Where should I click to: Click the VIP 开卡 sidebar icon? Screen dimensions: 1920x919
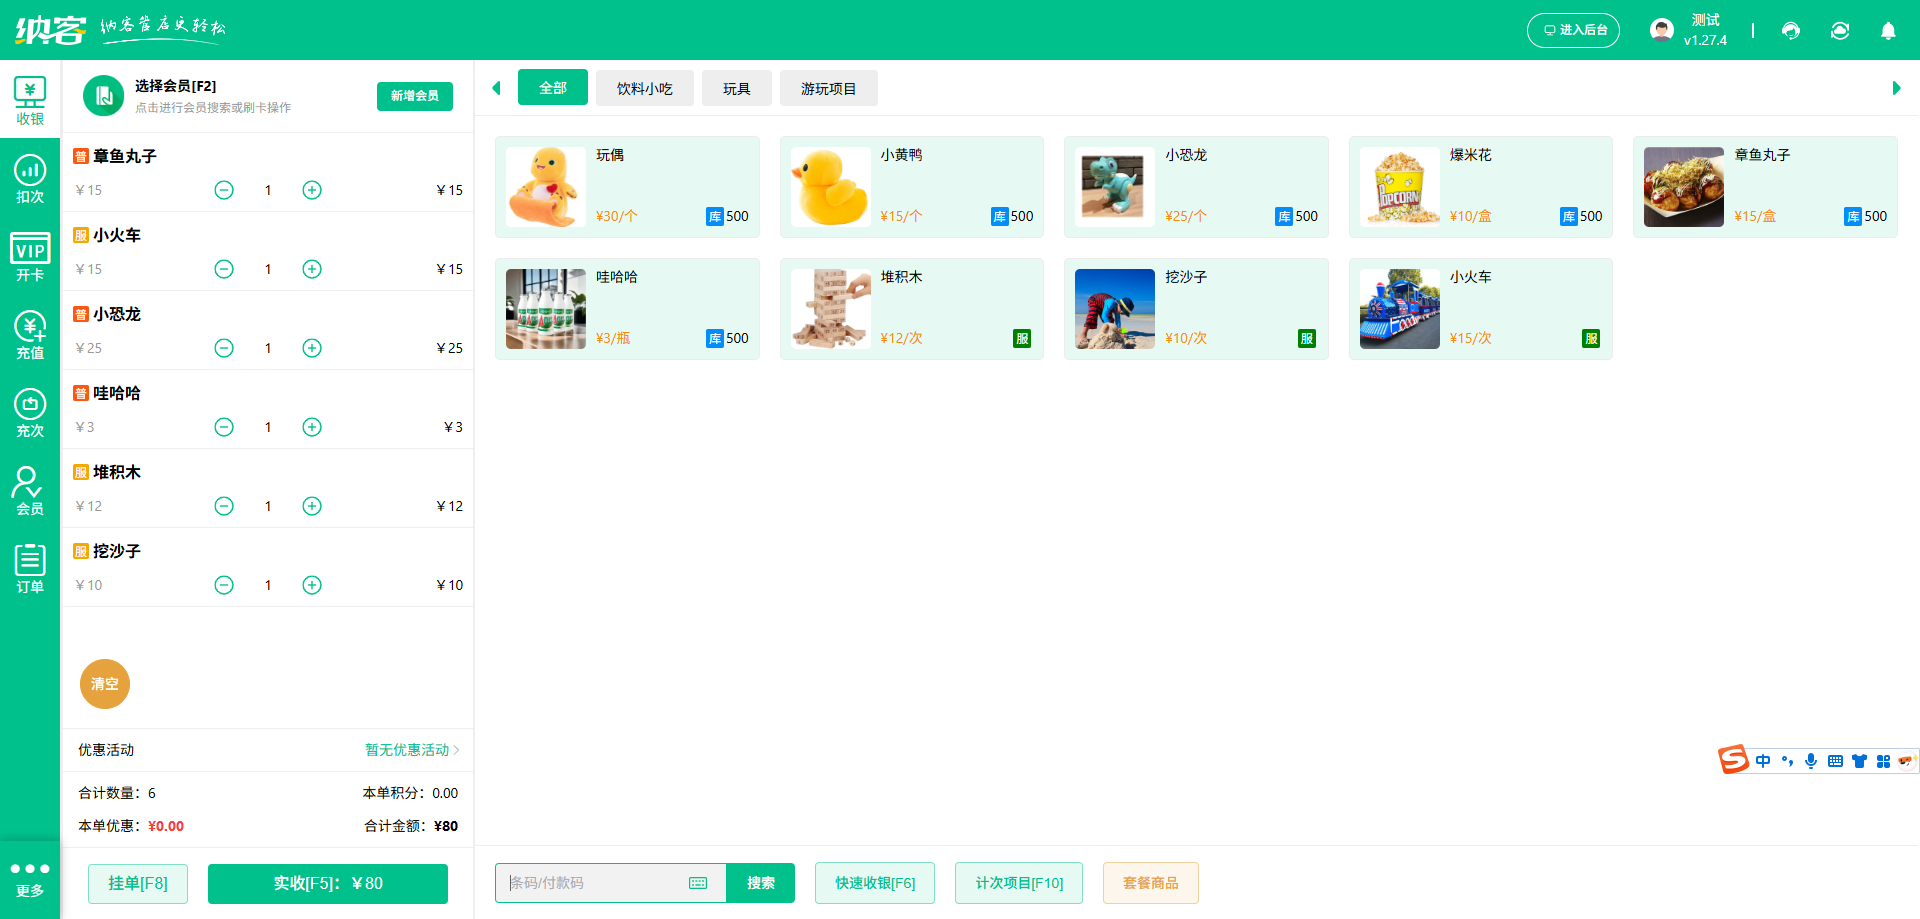pos(30,253)
